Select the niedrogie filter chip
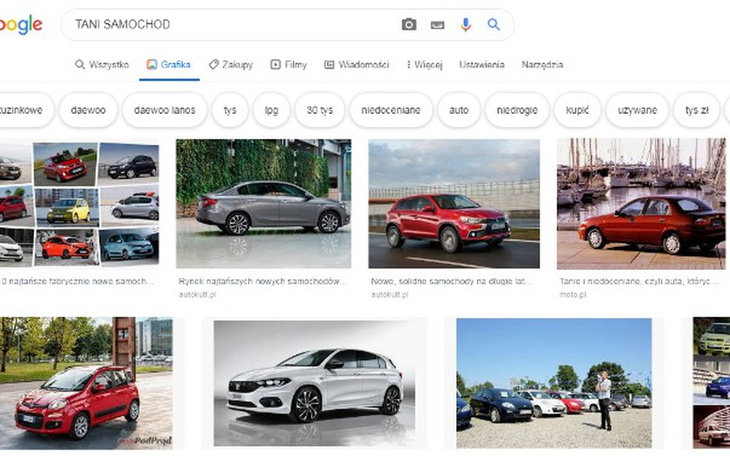730x456 pixels. [517, 110]
